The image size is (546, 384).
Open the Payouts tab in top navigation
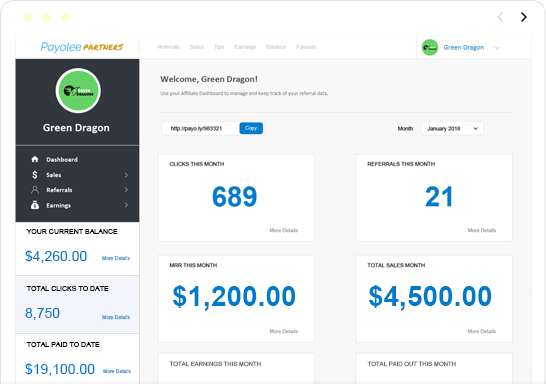pos(306,47)
